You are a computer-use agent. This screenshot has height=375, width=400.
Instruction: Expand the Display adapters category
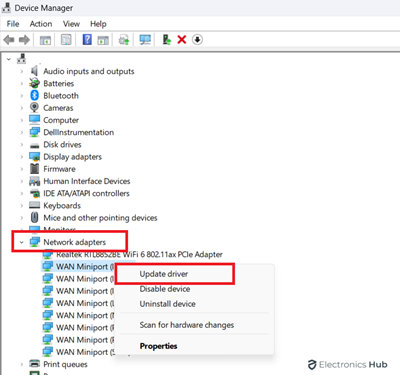(22, 157)
